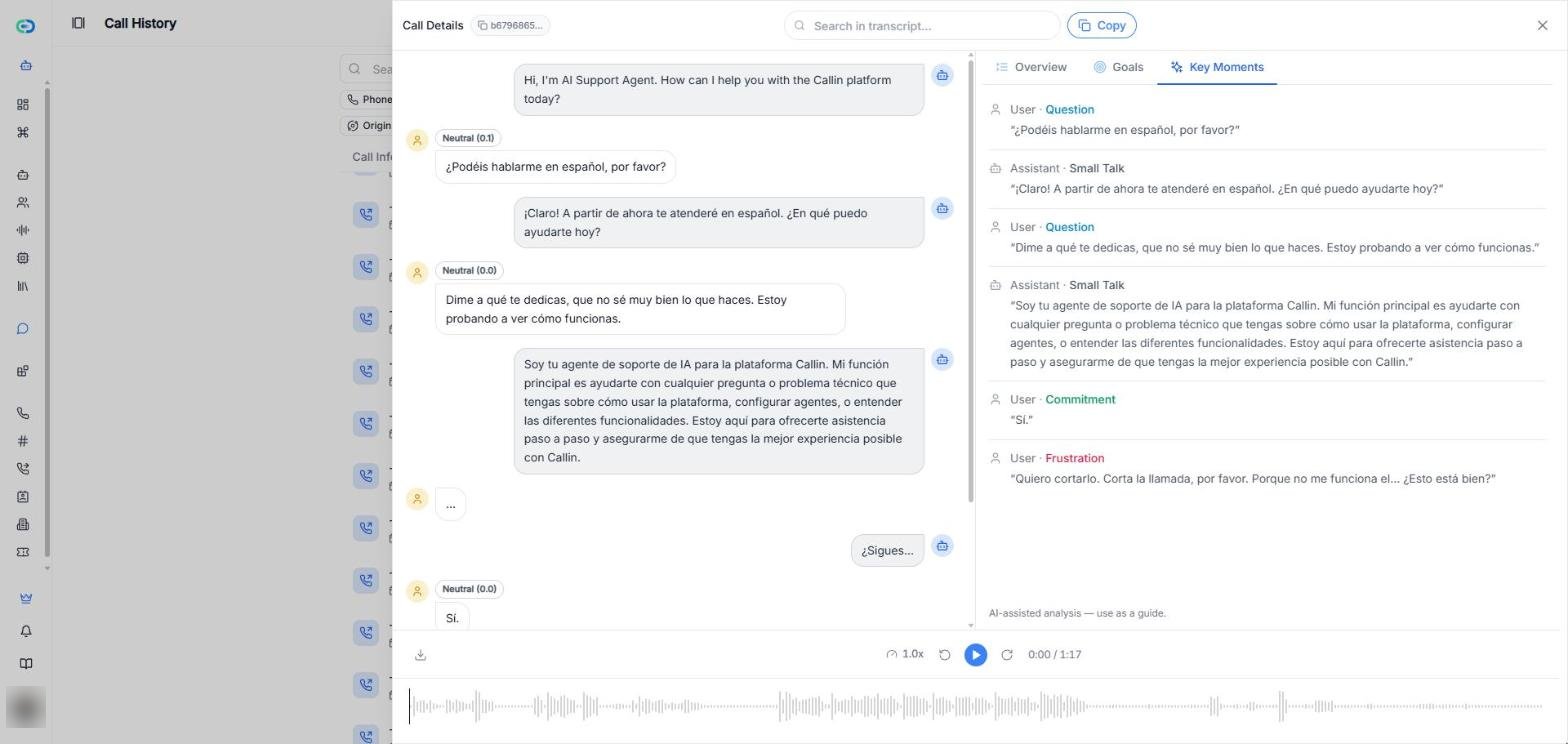Open the library books icon in sidebar
This screenshot has height=744, width=1568.
coord(23,286)
